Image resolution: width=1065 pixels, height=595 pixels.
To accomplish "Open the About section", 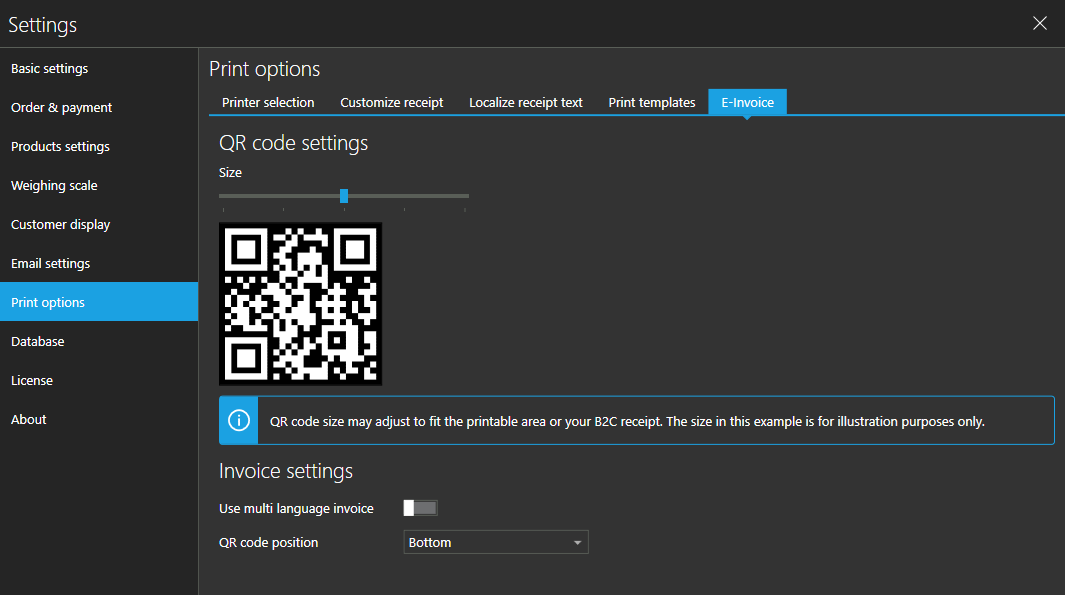I will [99, 419].
